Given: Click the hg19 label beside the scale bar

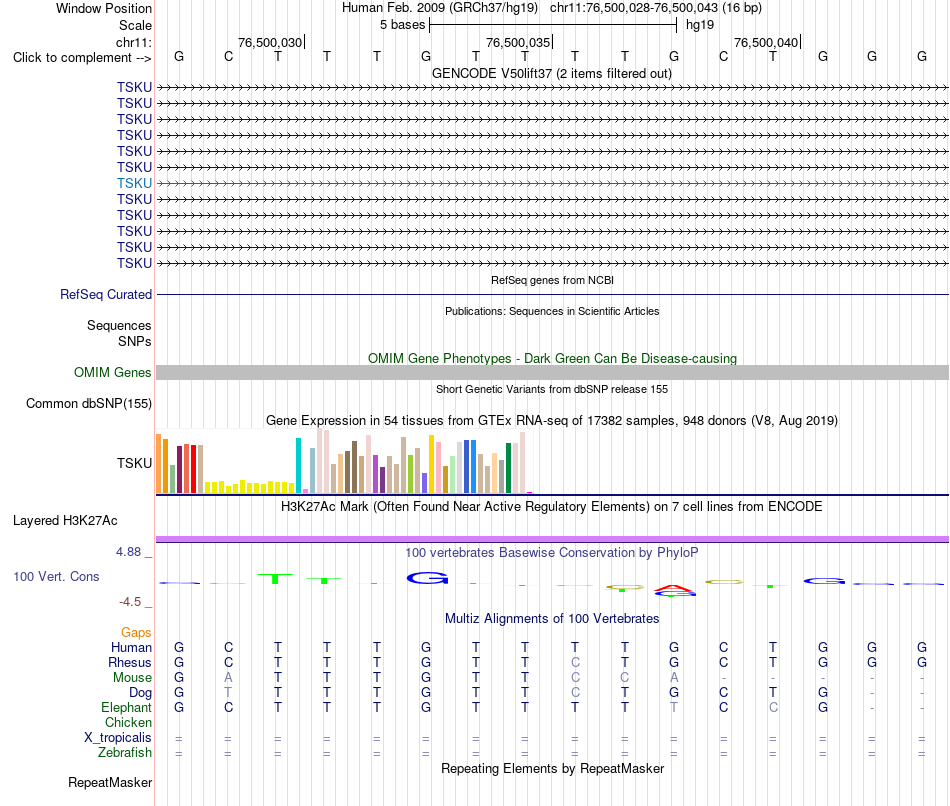Looking at the screenshot, I should pos(700,25).
